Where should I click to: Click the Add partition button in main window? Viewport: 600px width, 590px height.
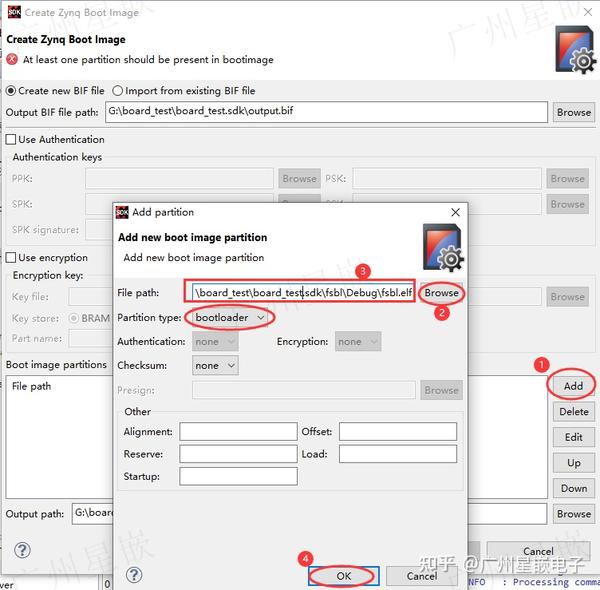click(573, 386)
